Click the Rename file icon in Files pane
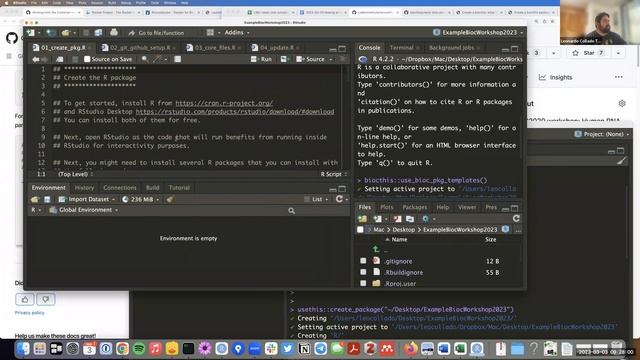640x360 pixels. [x=410, y=219]
